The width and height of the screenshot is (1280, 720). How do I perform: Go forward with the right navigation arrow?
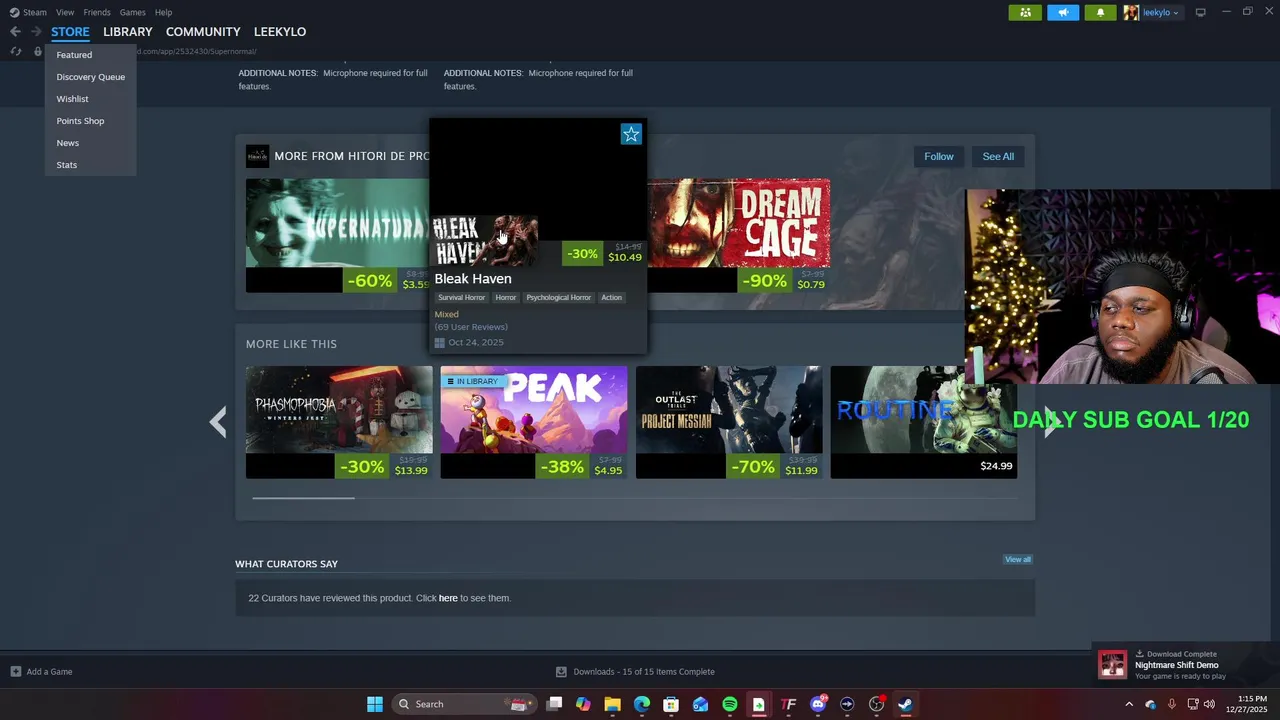[36, 32]
